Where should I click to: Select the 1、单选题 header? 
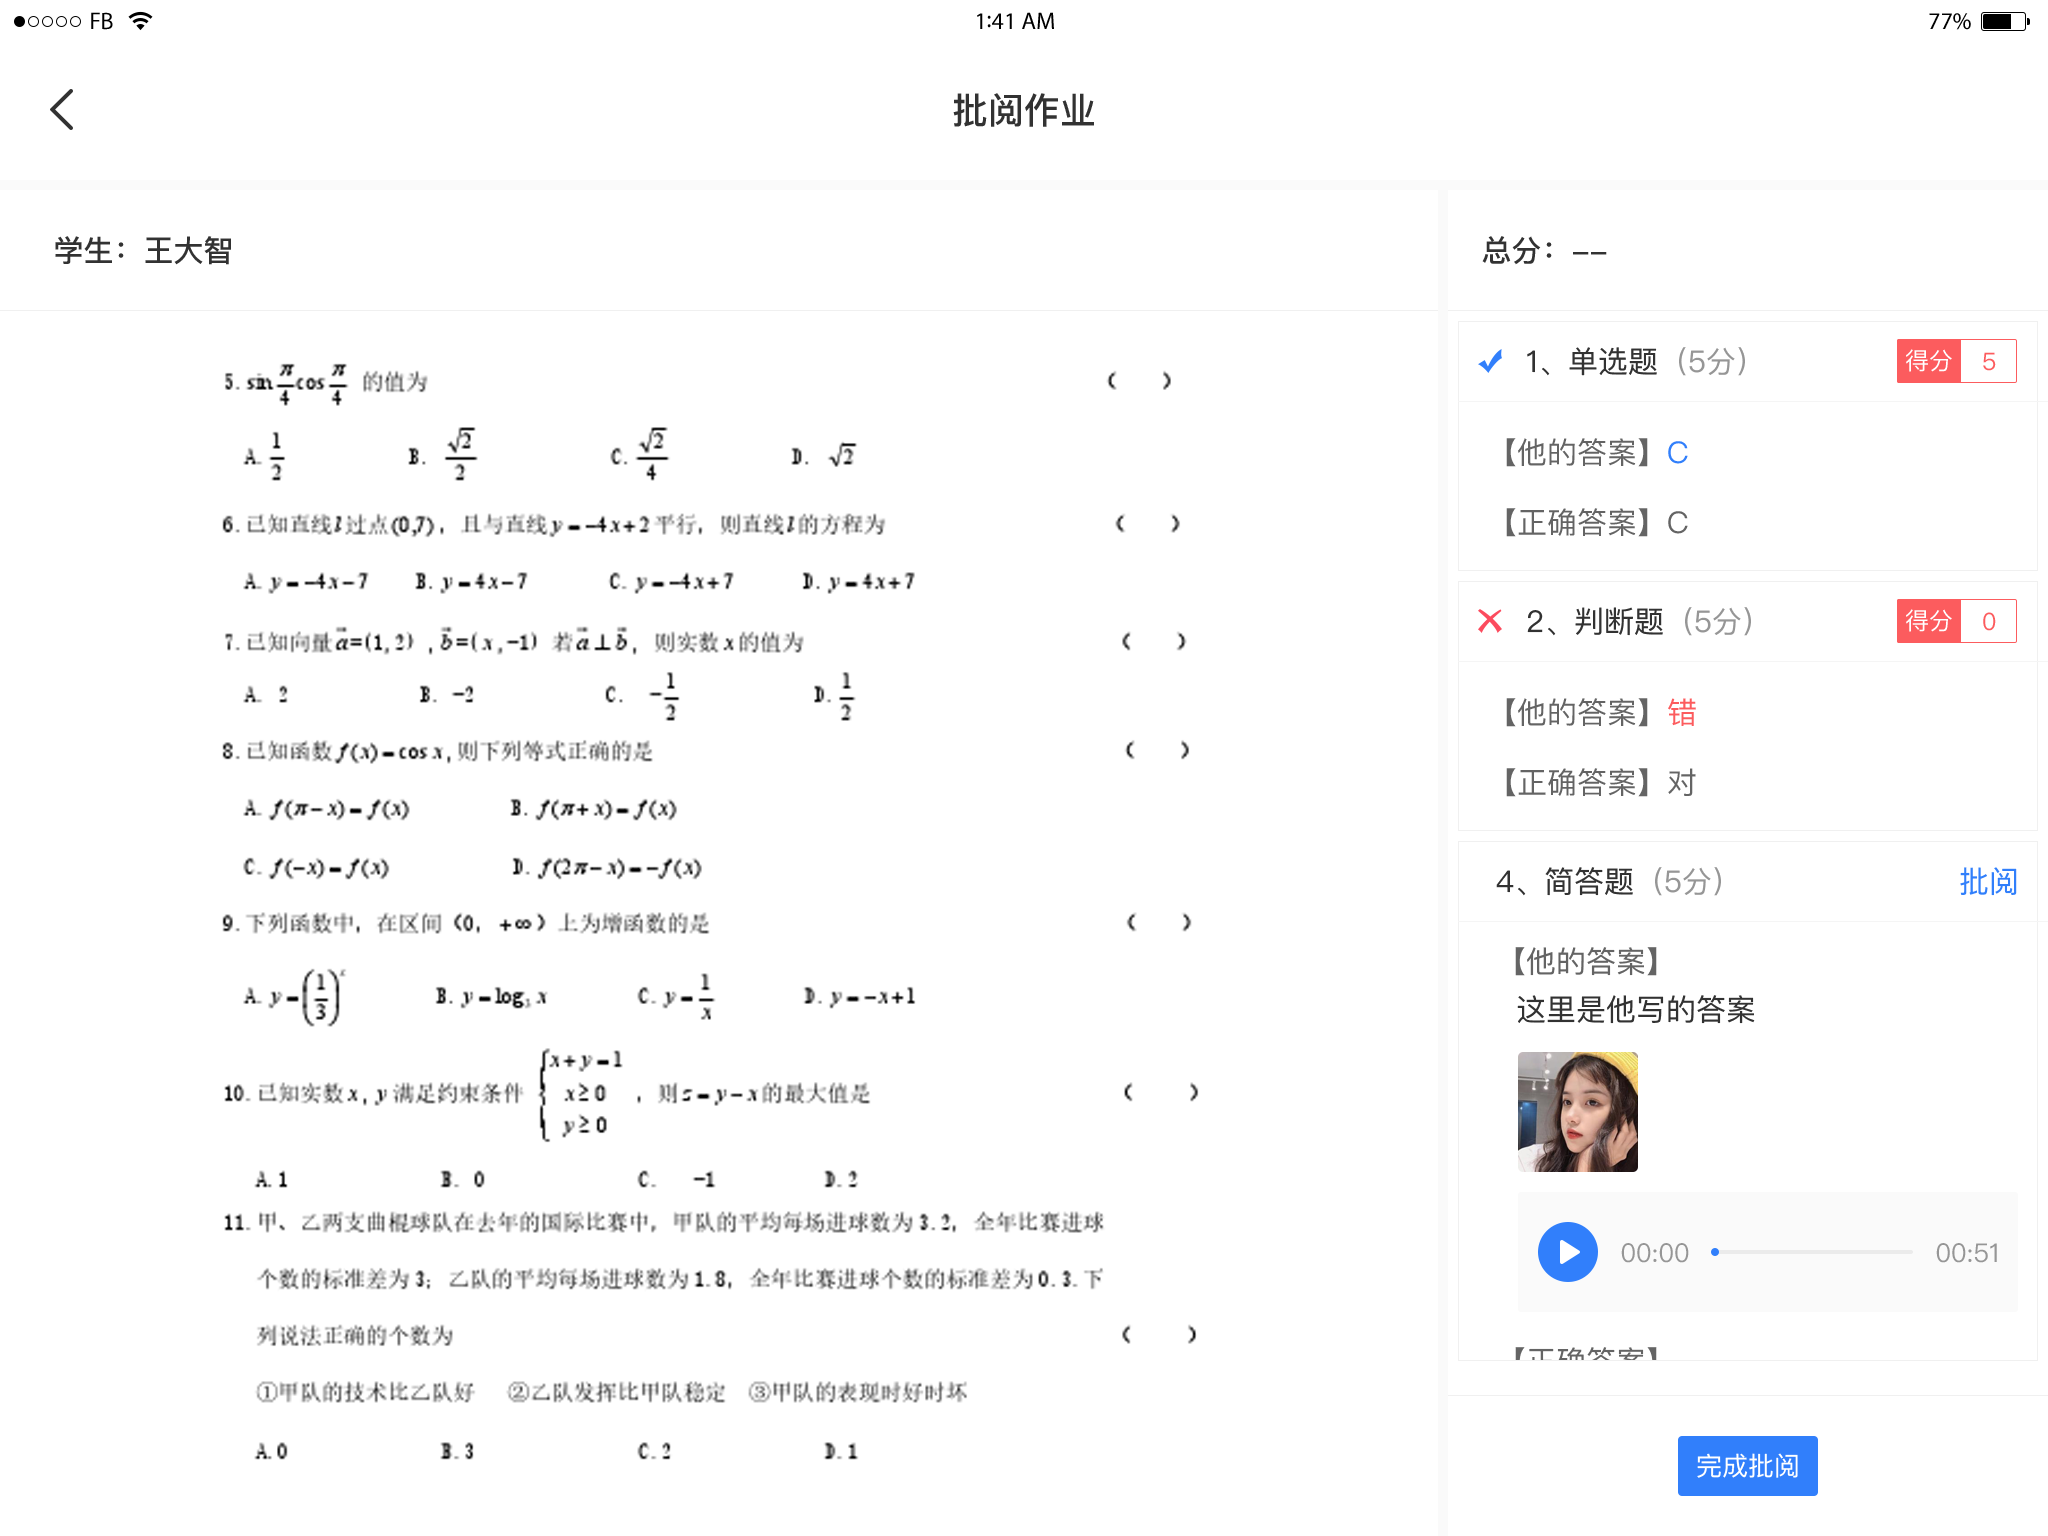[1636, 361]
